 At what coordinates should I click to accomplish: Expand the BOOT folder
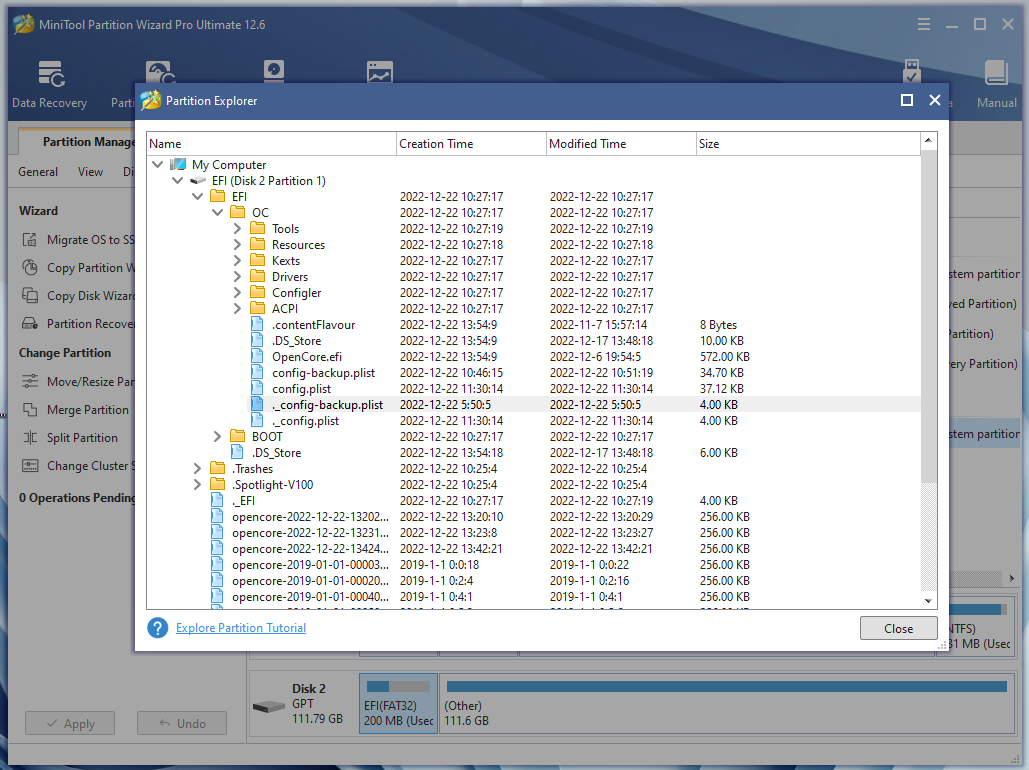(x=217, y=437)
